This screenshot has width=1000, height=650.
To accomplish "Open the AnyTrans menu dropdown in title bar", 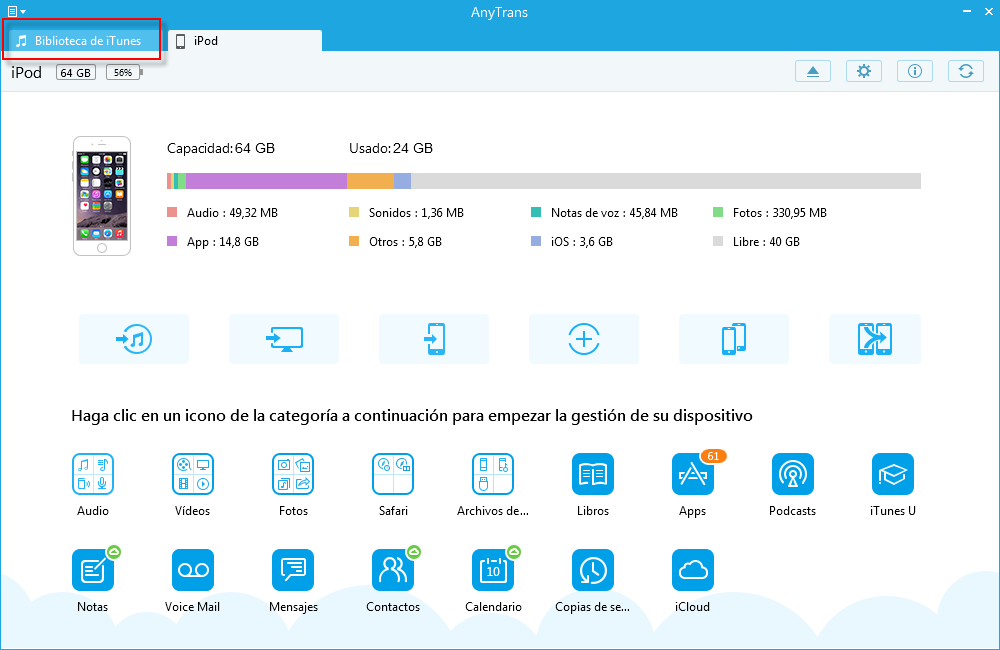I will tap(17, 11).
